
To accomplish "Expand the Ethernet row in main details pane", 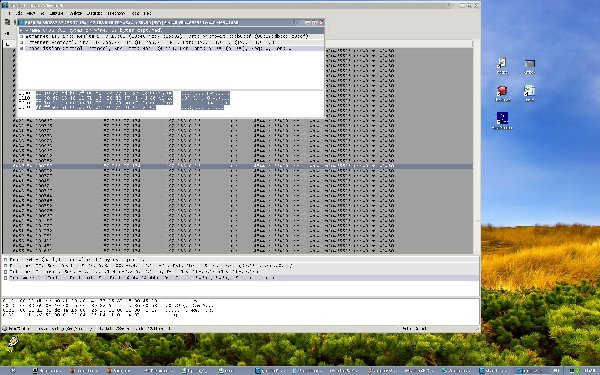I will coord(5,266).
